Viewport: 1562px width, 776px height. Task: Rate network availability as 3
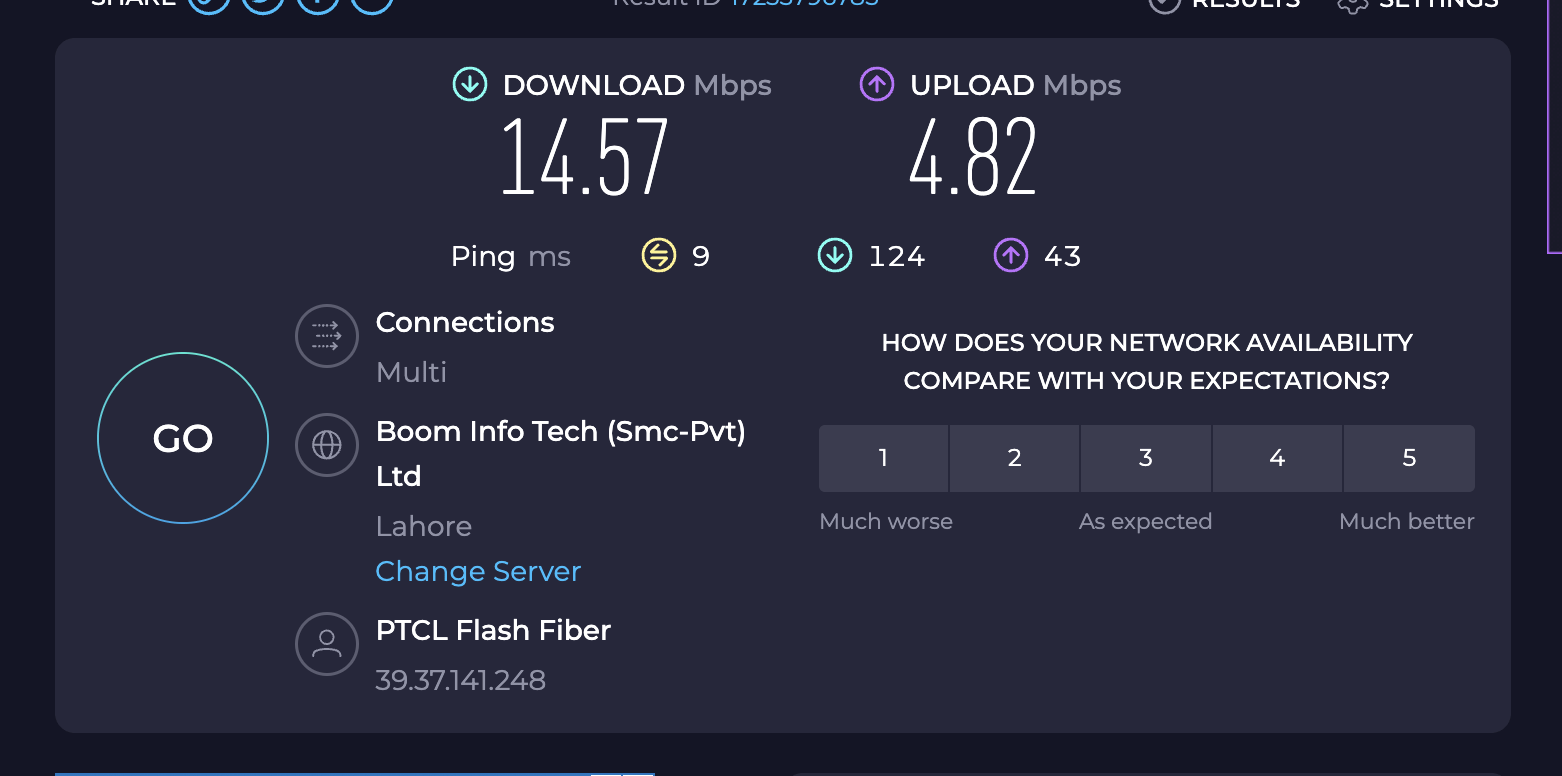pyautogui.click(x=1146, y=458)
